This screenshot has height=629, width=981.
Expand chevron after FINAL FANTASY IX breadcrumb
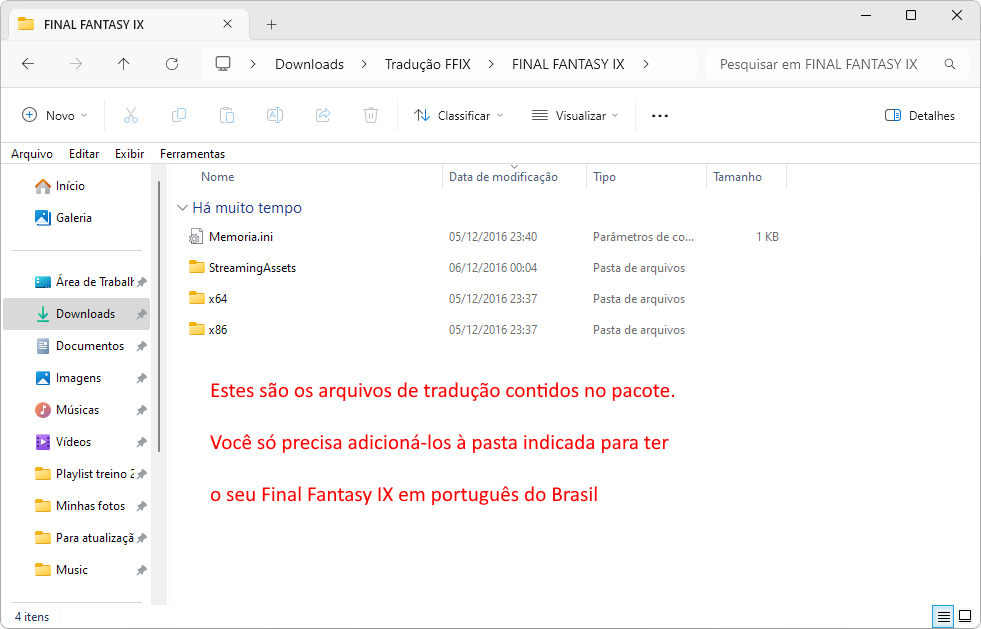646,64
